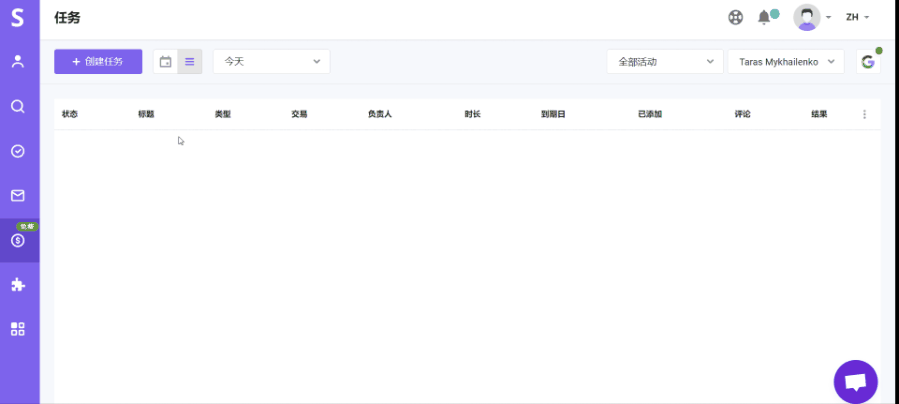Screen dimensions: 899x404
Task: Sort by the 到期日 column header
Action: click(553, 115)
